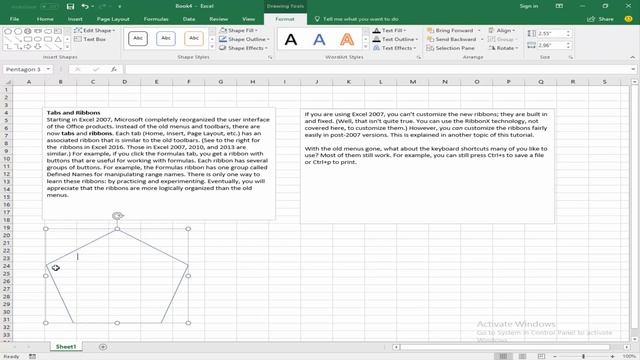Click the Save icon in the title bar

70,6
